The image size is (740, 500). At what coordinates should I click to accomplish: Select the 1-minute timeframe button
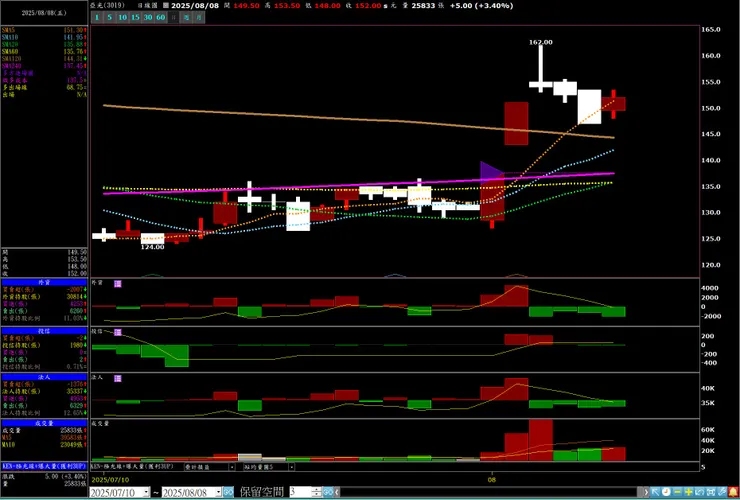[97, 17]
